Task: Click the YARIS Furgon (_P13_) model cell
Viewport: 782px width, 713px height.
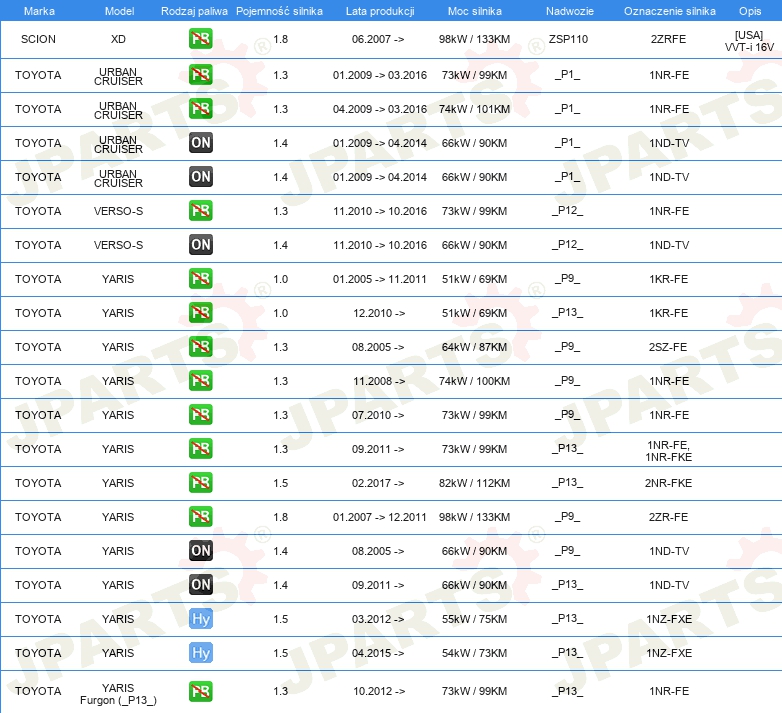Action: tap(118, 694)
